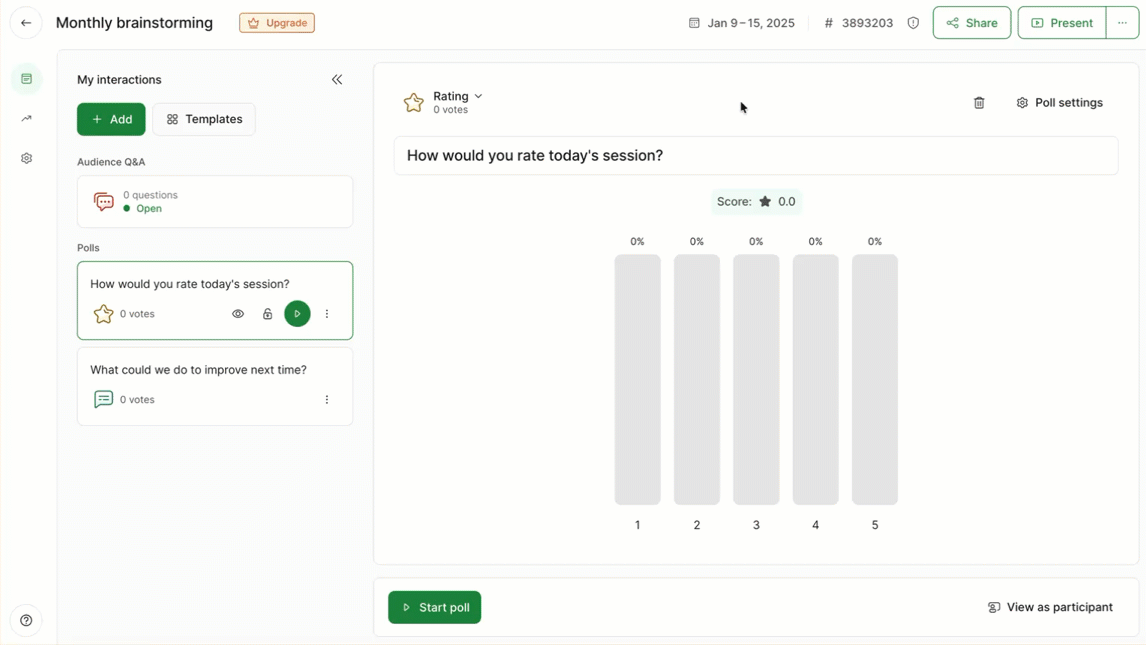The image size is (1146, 645).
Task: Open options menu for improvement poll
Action: pyautogui.click(x=327, y=400)
